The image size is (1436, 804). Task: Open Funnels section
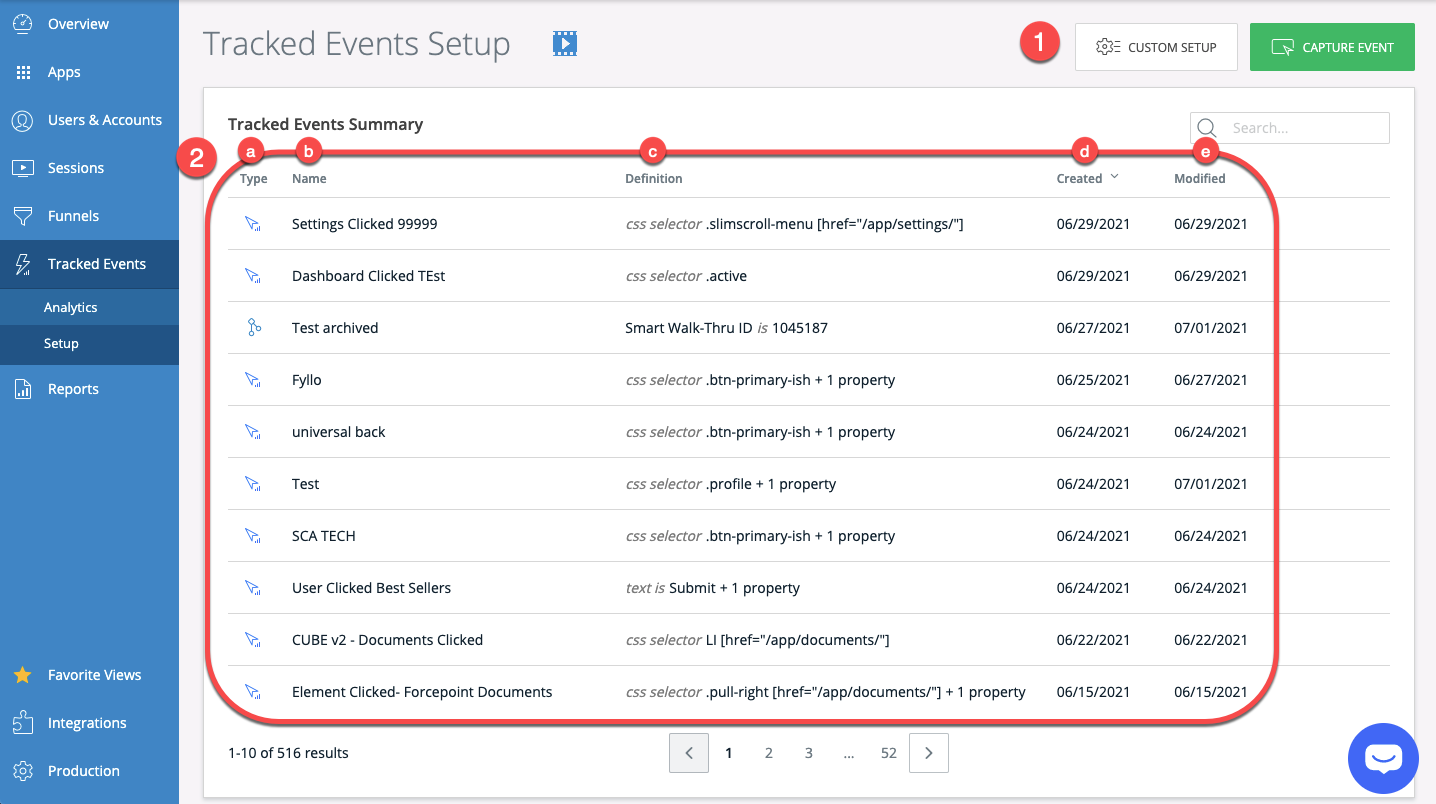point(89,216)
